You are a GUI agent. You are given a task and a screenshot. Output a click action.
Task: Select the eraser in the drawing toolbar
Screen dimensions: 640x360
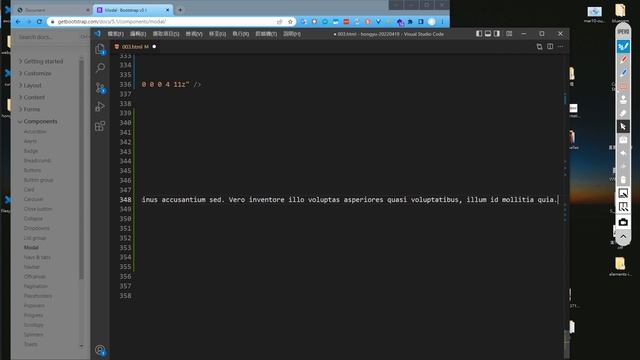(x=623, y=113)
